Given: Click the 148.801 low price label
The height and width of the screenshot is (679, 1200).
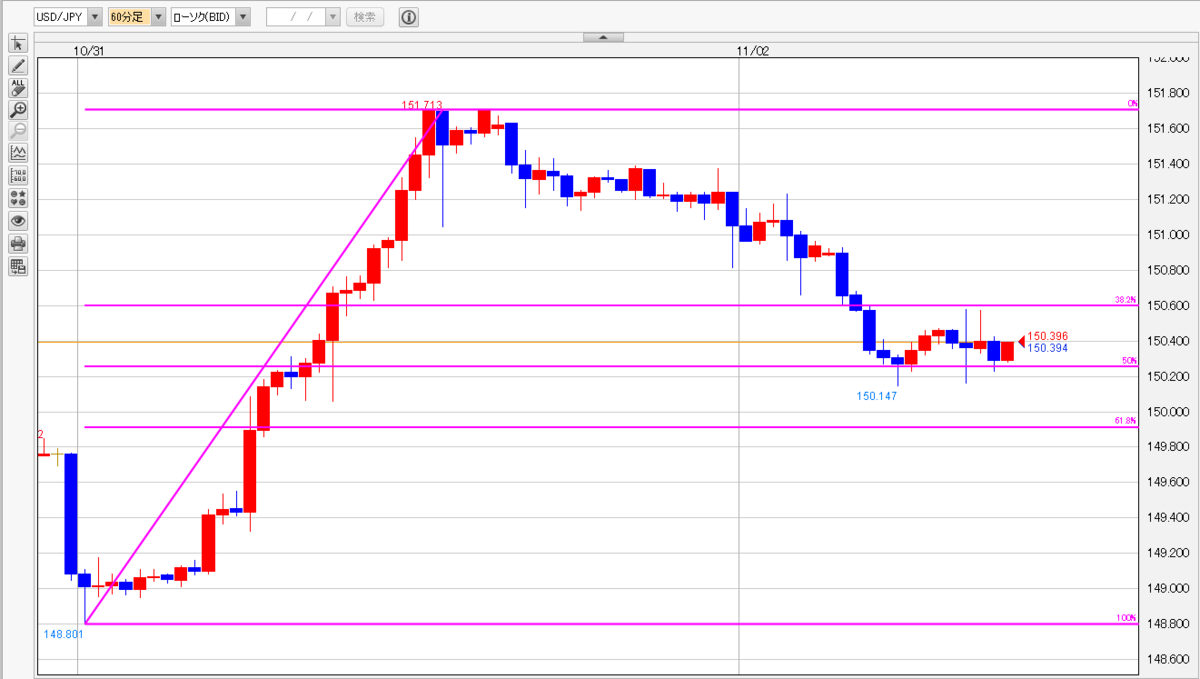Looking at the screenshot, I should pyautogui.click(x=63, y=633).
